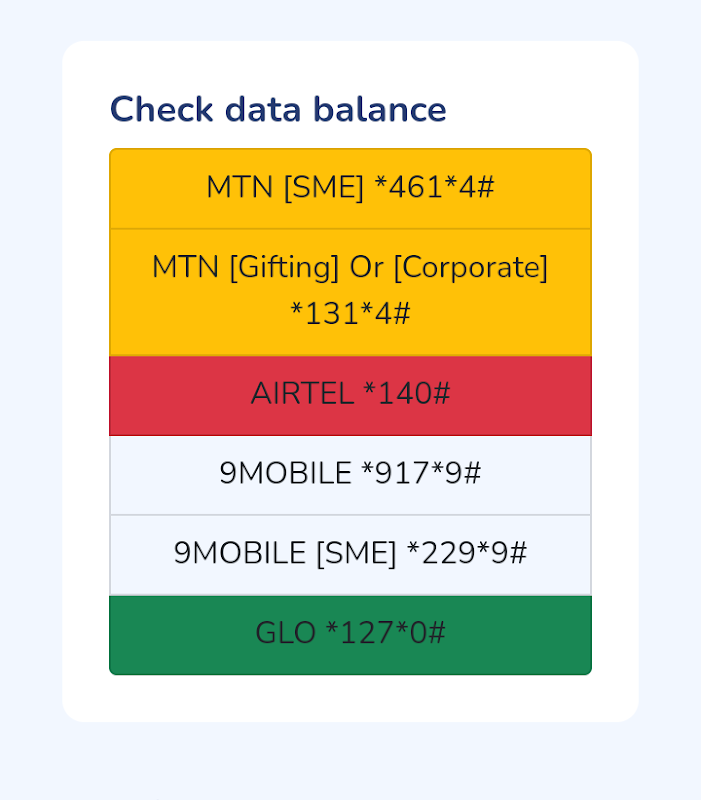The width and height of the screenshot is (701, 800).
Task: Select the green GLO *127*0# row
Action: coord(350,635)
